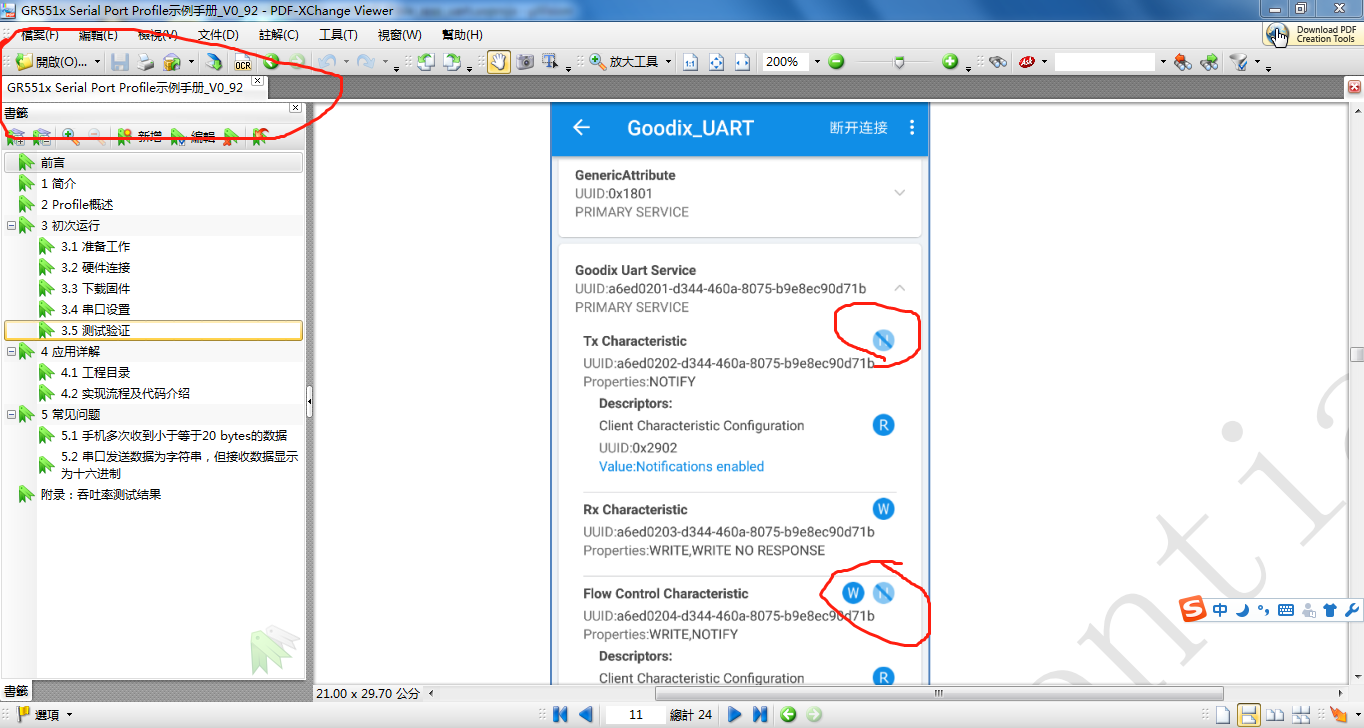Go to the last page
Image resolution: width=1364 pixels, height=728 pixels.
[760, 714]
